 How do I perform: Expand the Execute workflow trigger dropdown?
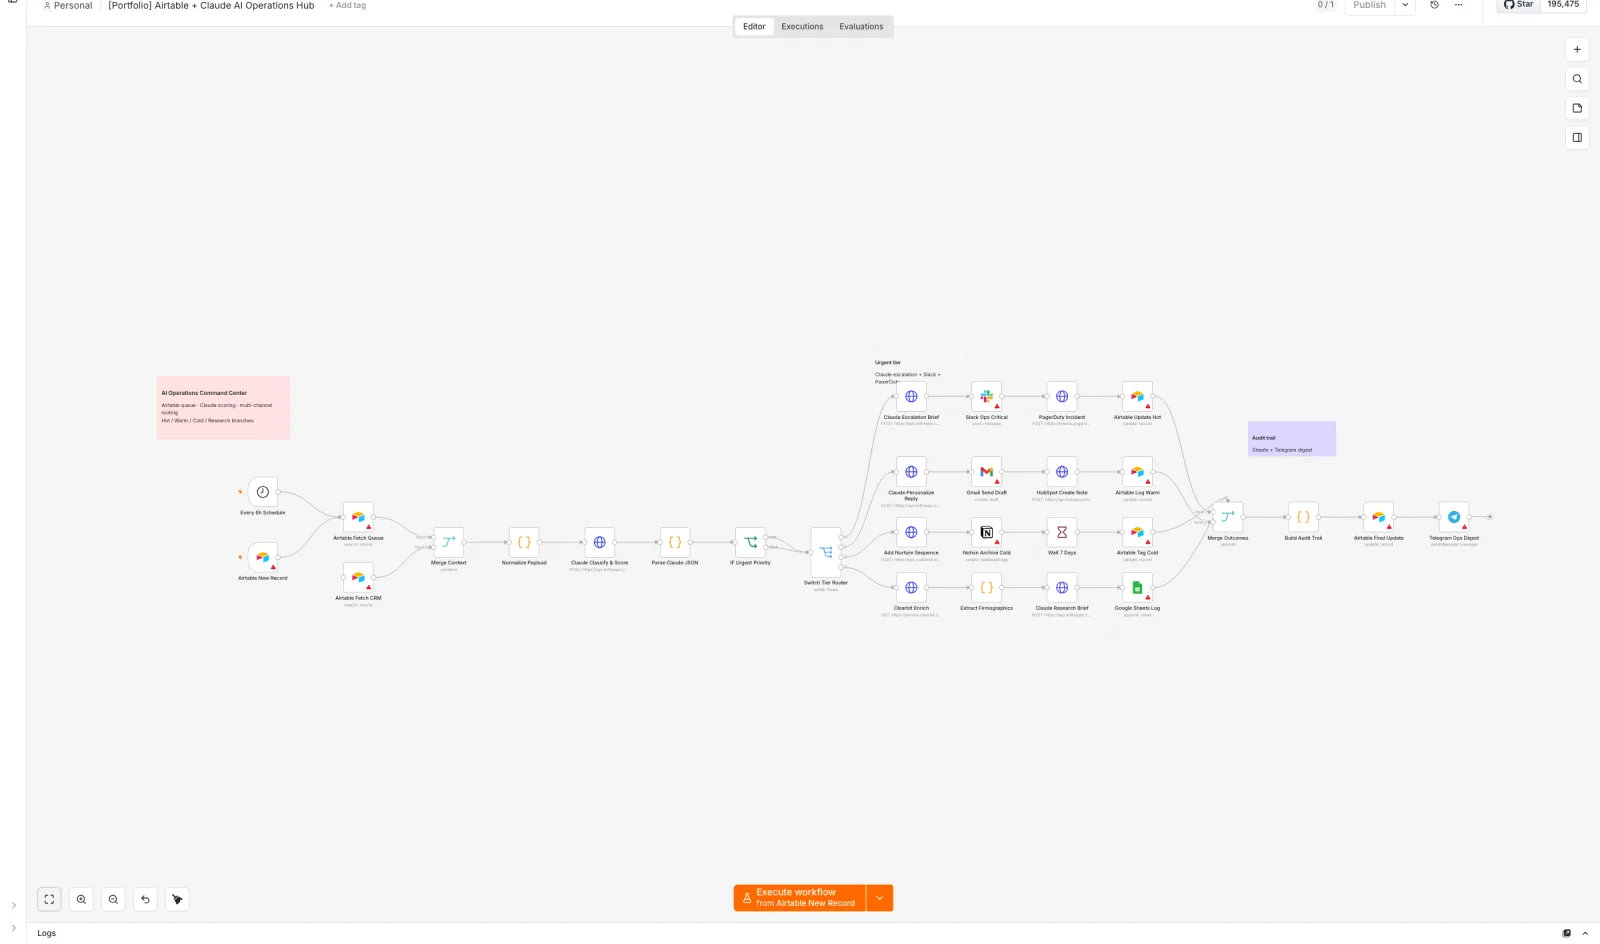point(880,898)
